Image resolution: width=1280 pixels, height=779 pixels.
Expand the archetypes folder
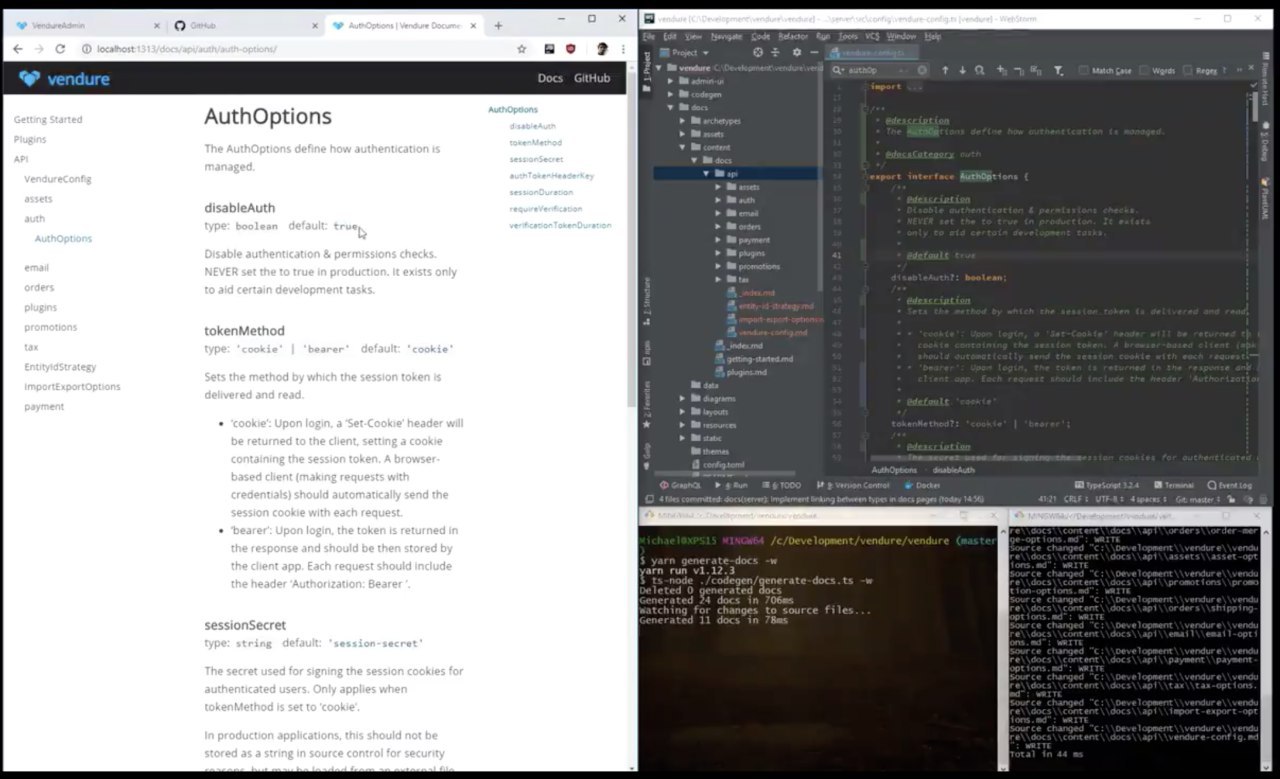pyautogui.click(x=683, y=121)
